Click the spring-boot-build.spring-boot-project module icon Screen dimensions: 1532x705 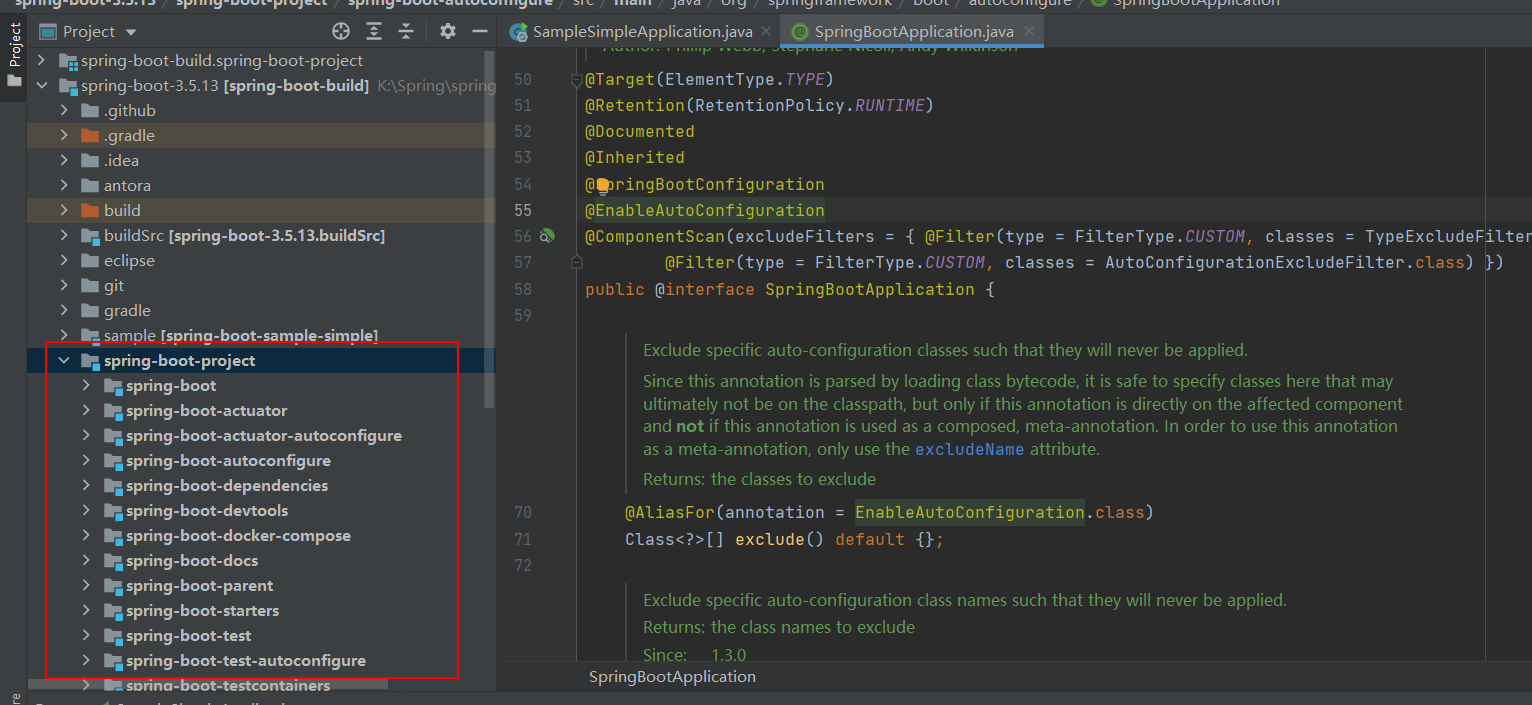(x=68, y=60)
